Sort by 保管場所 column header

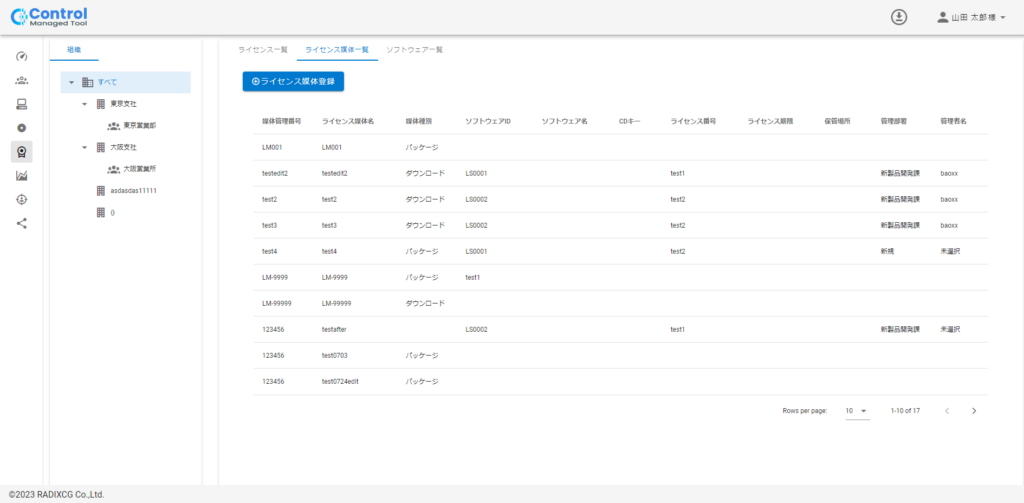837,122
